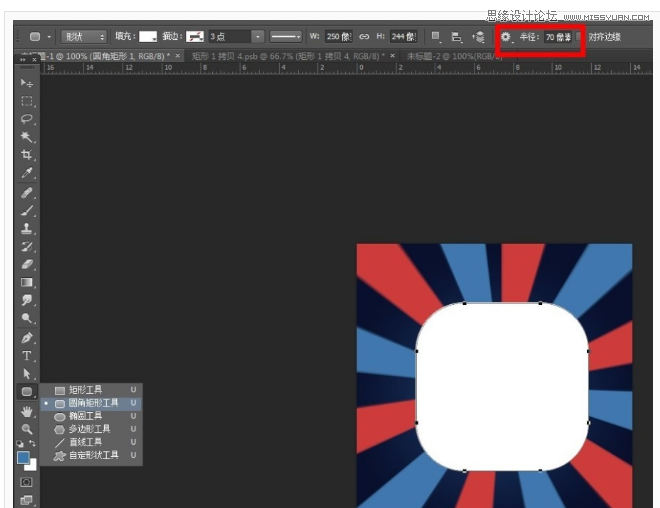This screenshot has width=660, height=508.
Task: Choose 自定形状工具 from the flyout
Action: click(x=91, y=455)
